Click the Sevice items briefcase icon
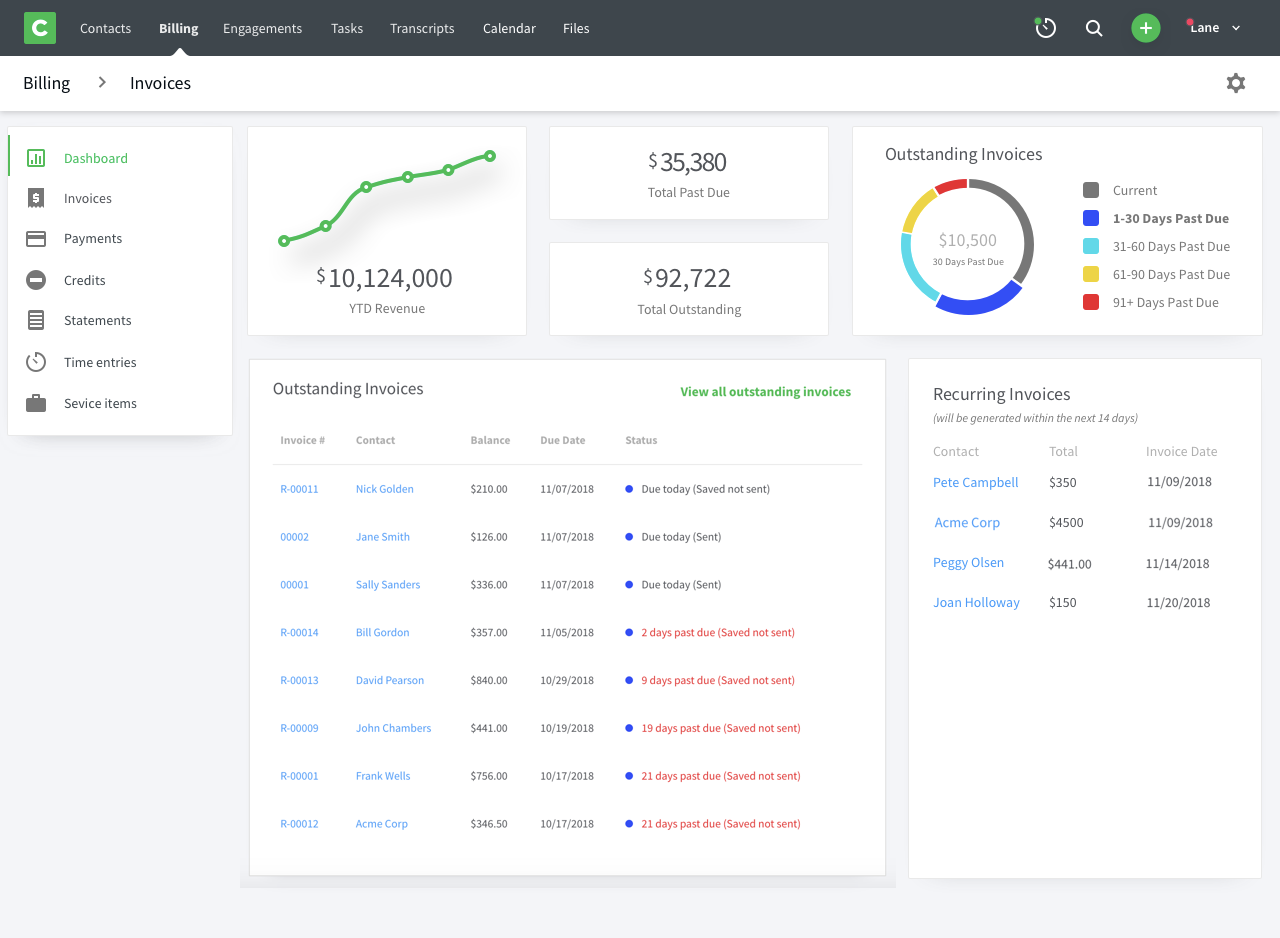Image resolution: width=1280 pixels, height=938 pixels. click(36, 403)
